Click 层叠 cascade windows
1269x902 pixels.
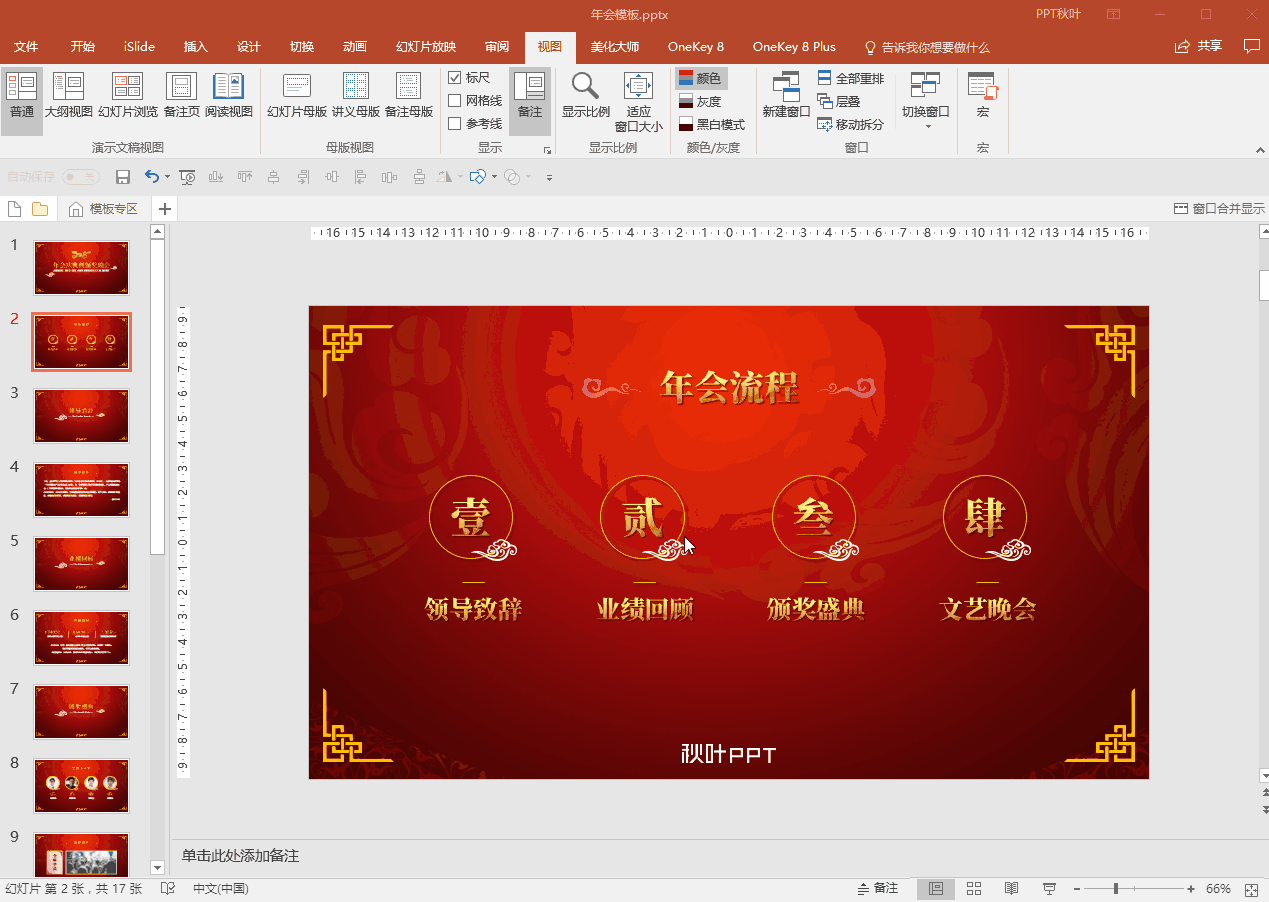(838, 101)
